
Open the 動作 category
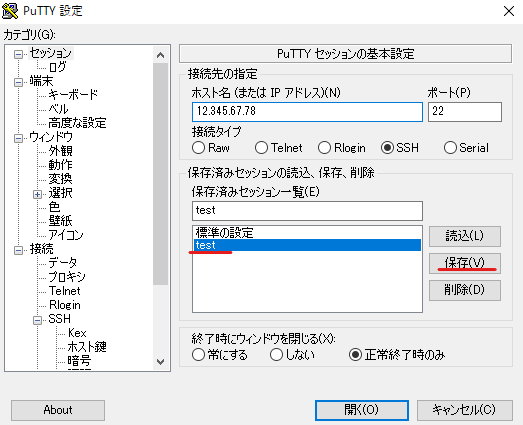[60, 165]
